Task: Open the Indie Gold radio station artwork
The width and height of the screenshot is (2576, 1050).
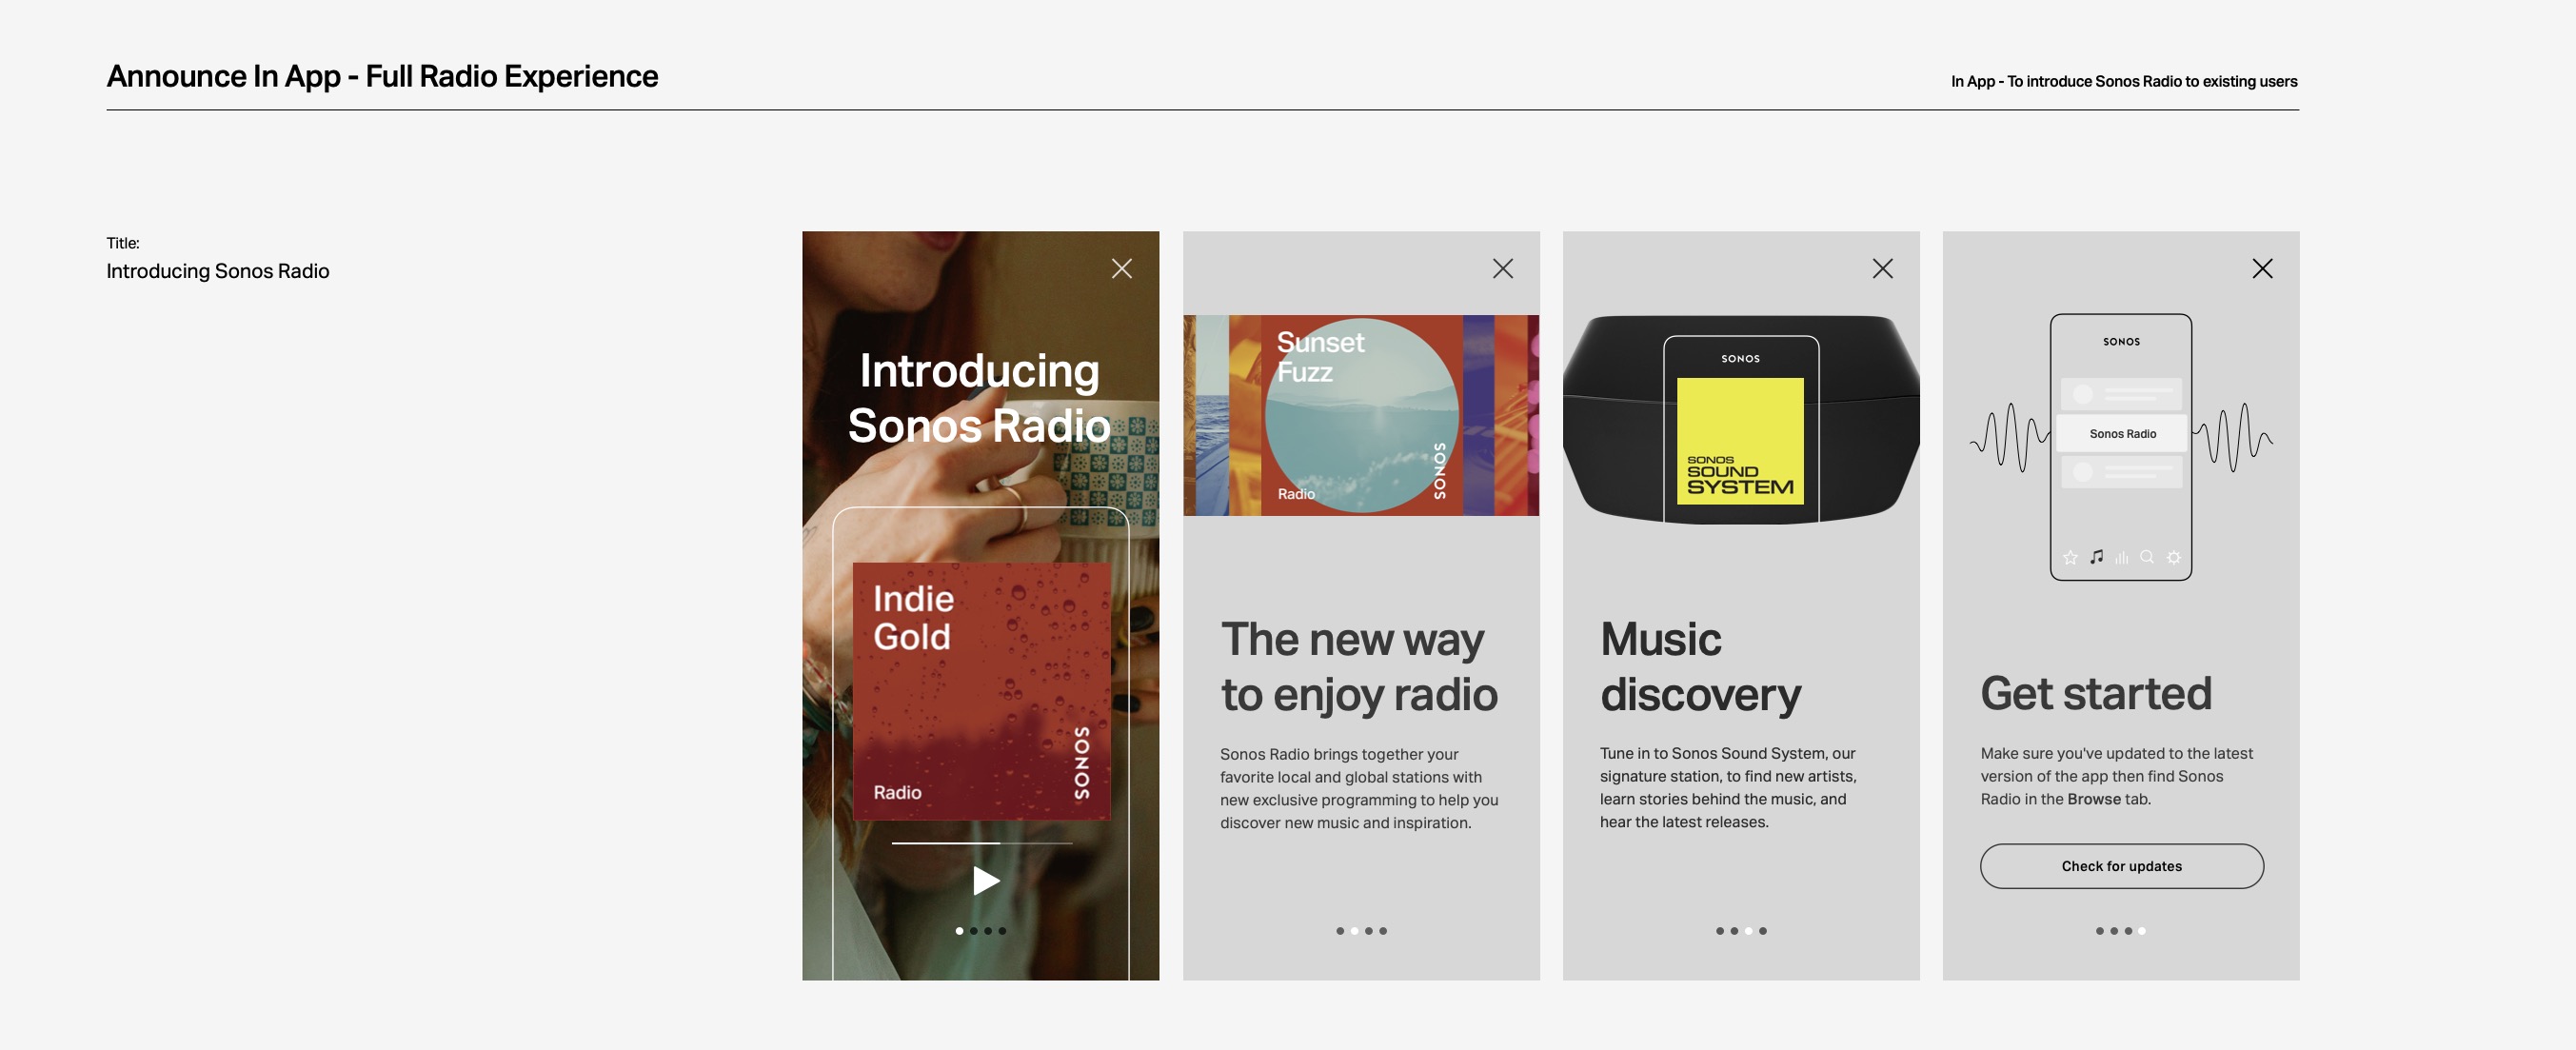Action: point(980,691)
